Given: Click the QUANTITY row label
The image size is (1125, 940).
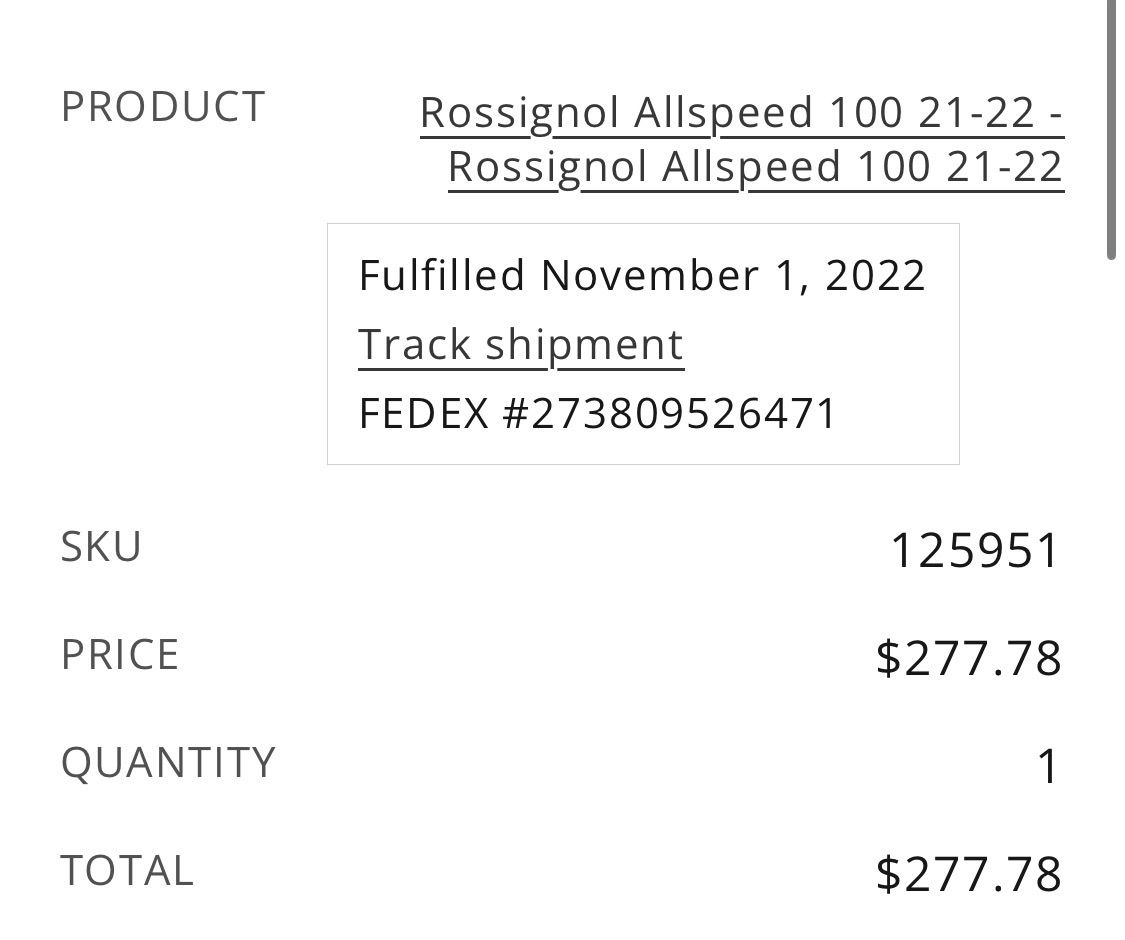Looking at the screenshot, I should click(x=168, y=762).
